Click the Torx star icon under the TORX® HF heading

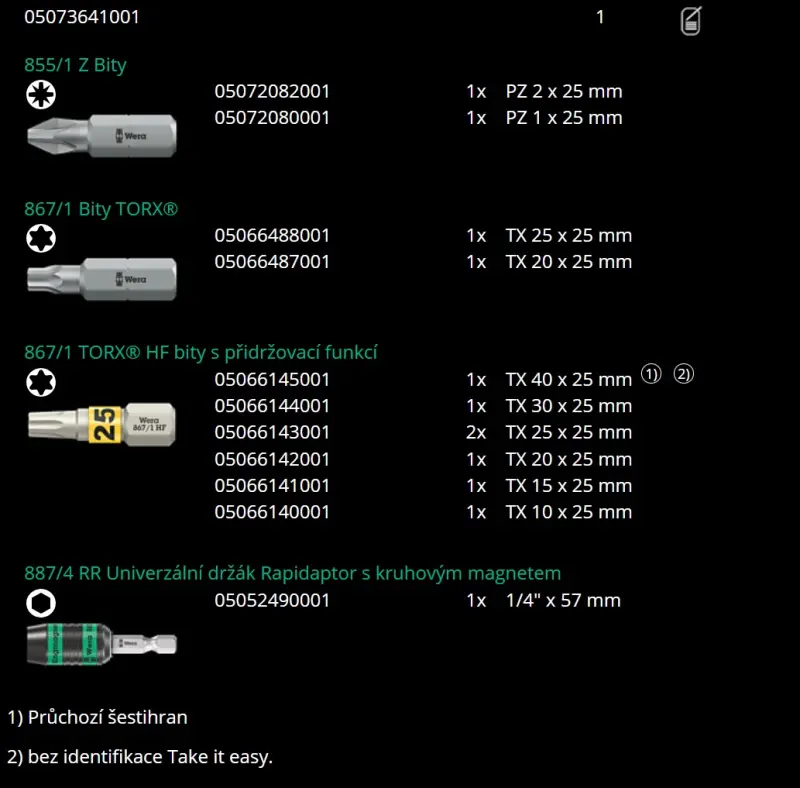click(x=41, y=382)
